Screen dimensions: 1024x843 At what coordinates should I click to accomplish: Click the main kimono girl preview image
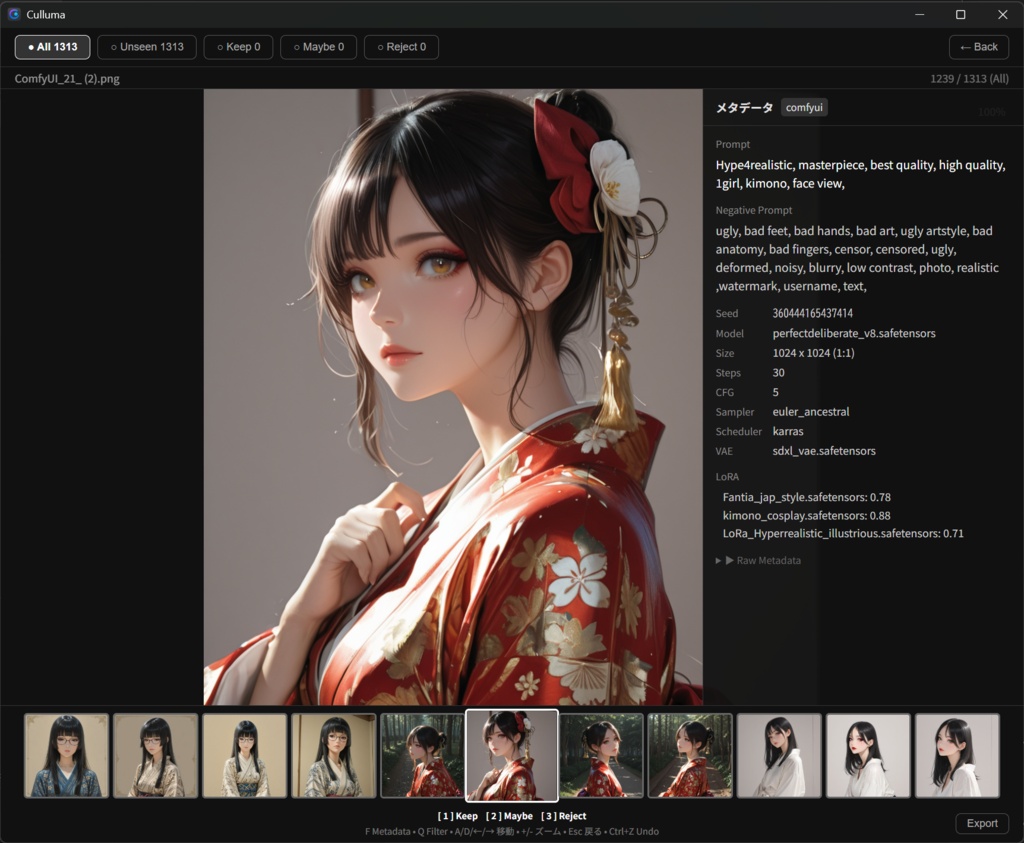[x=453, y=397]
